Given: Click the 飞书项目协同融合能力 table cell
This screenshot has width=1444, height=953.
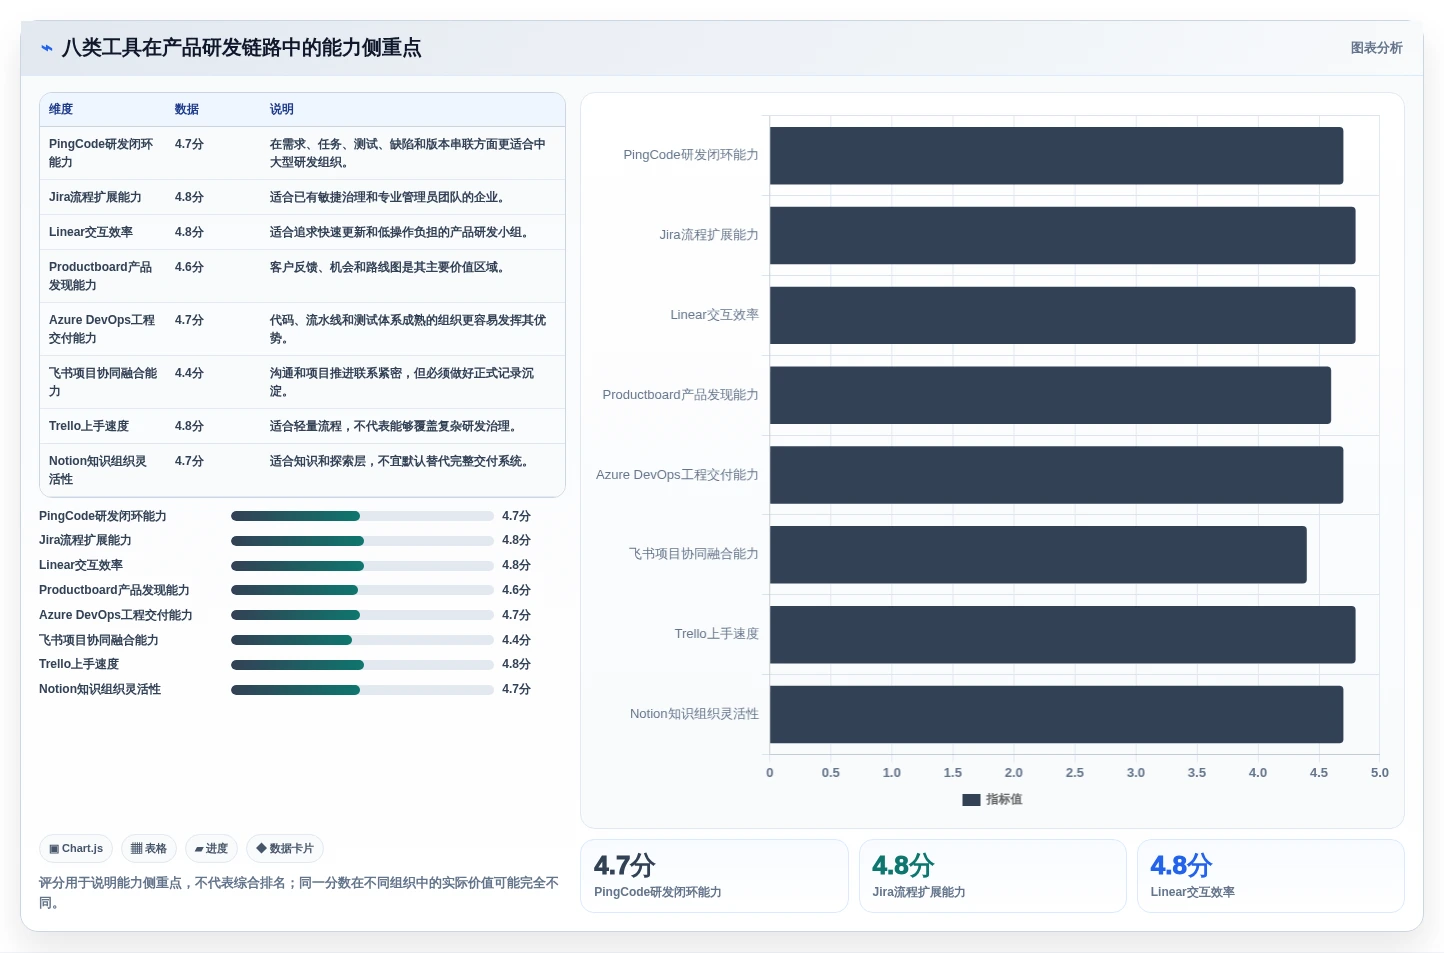Looking at the screenshot, I should click(103, 382).
